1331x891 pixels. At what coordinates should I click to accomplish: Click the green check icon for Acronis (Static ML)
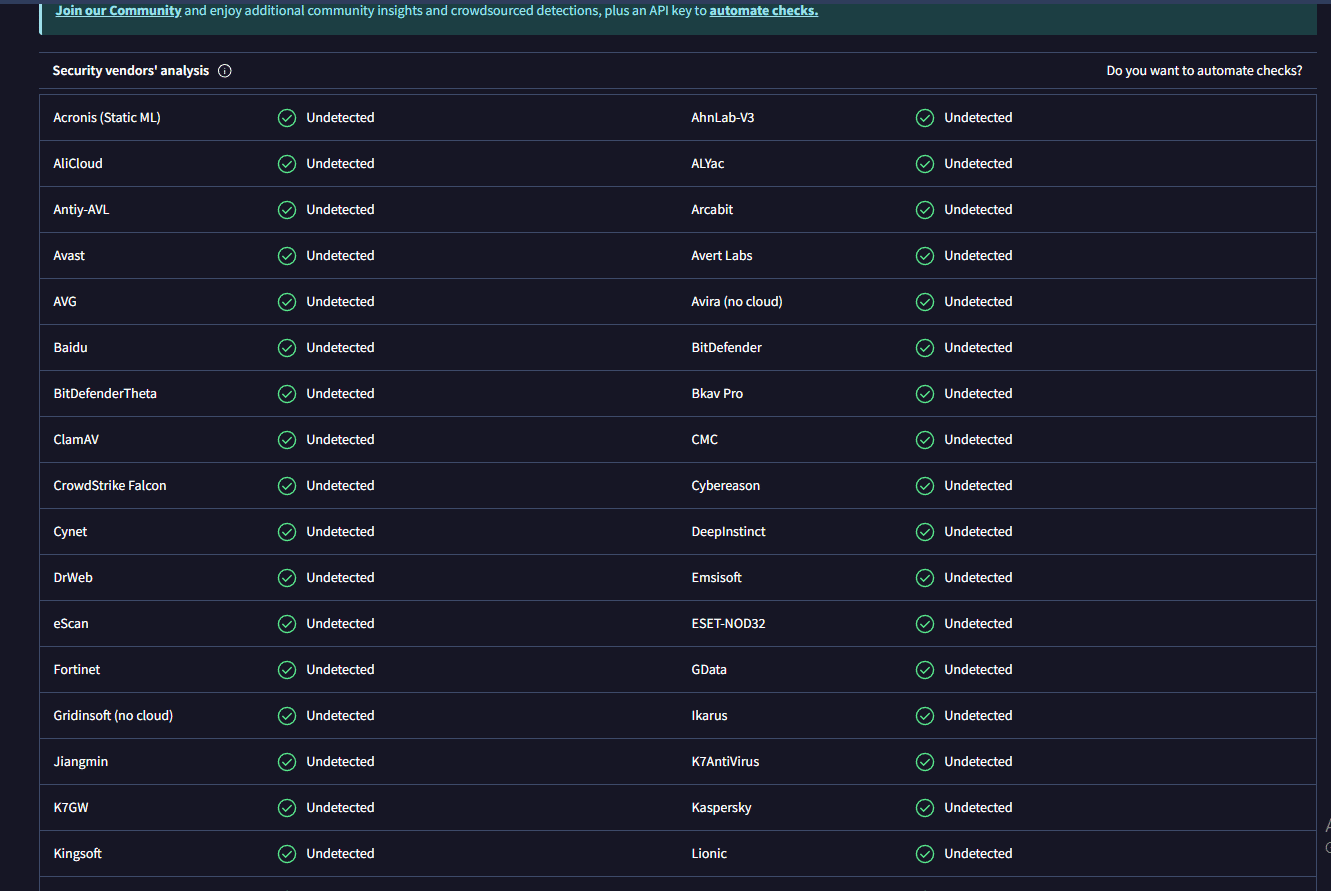click(x=287, y=118)
